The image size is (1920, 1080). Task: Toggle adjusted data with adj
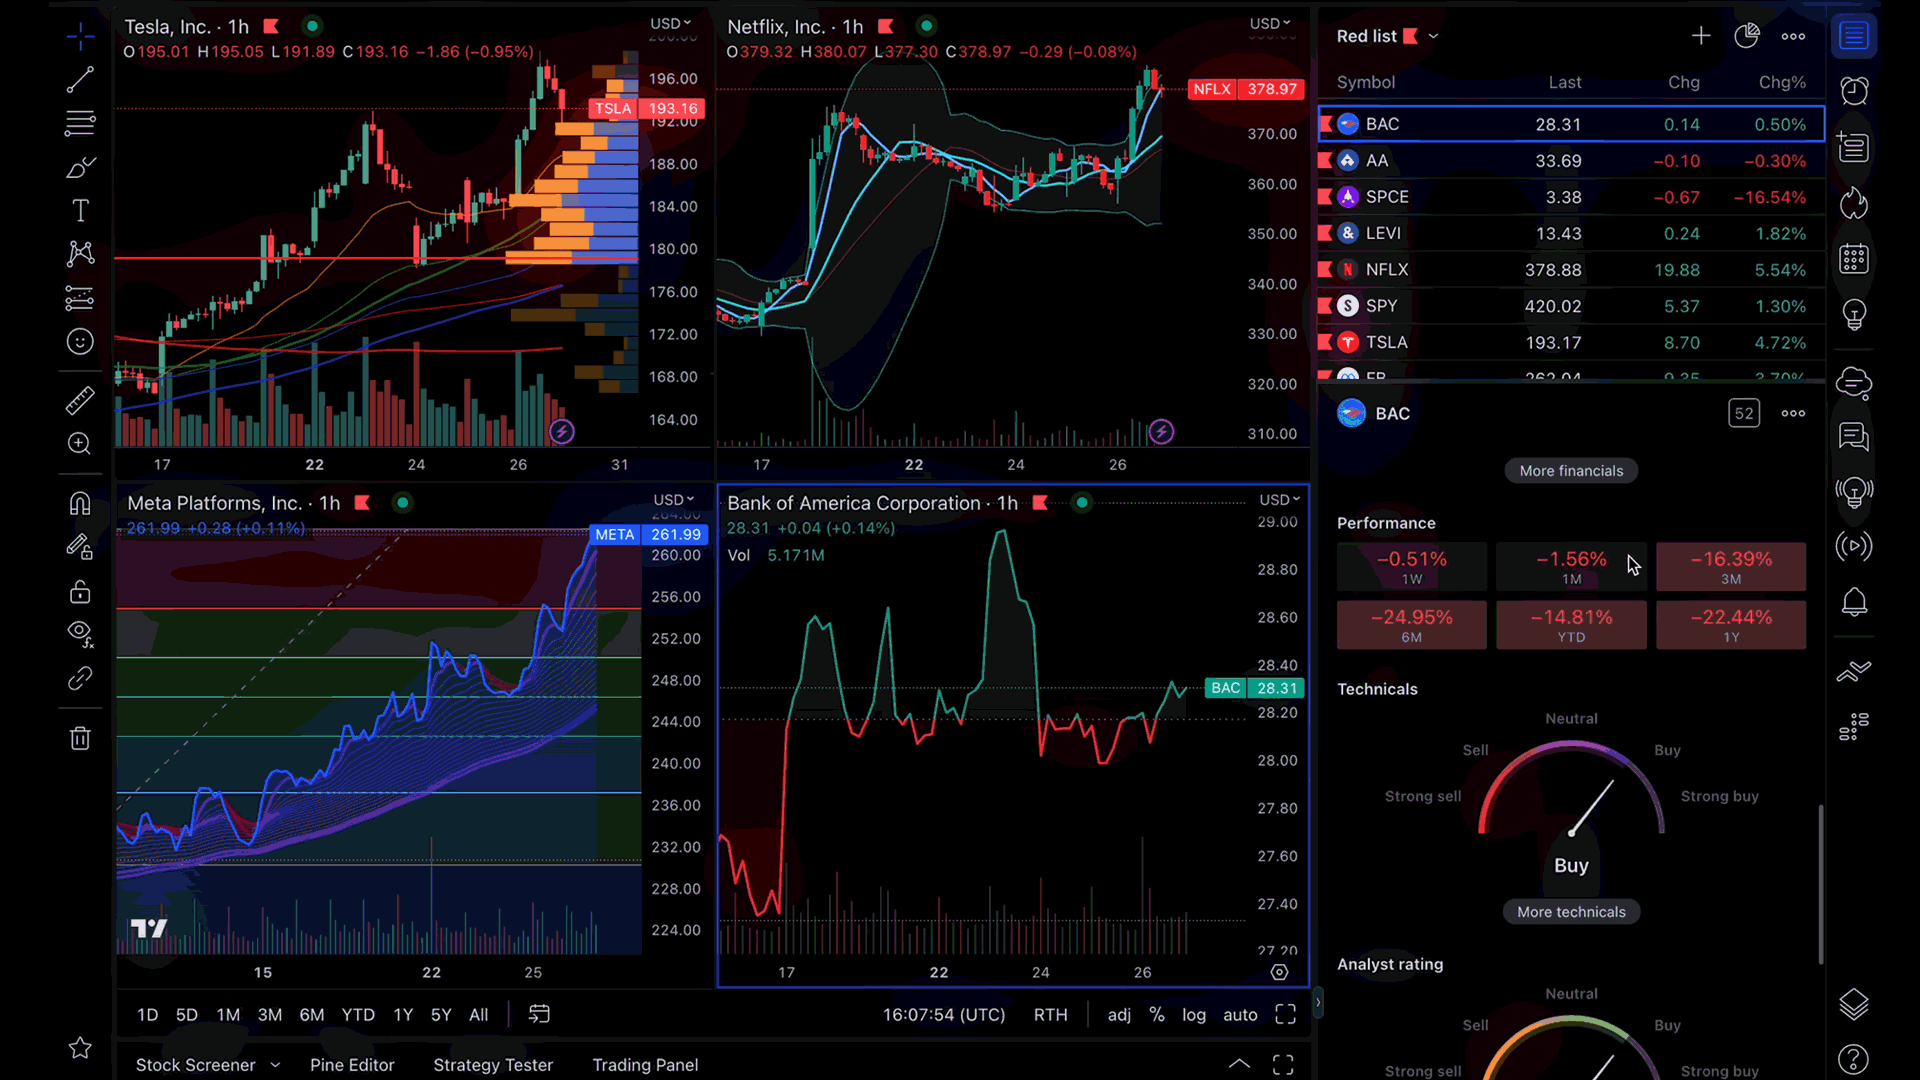(x=1119, y=1015)
